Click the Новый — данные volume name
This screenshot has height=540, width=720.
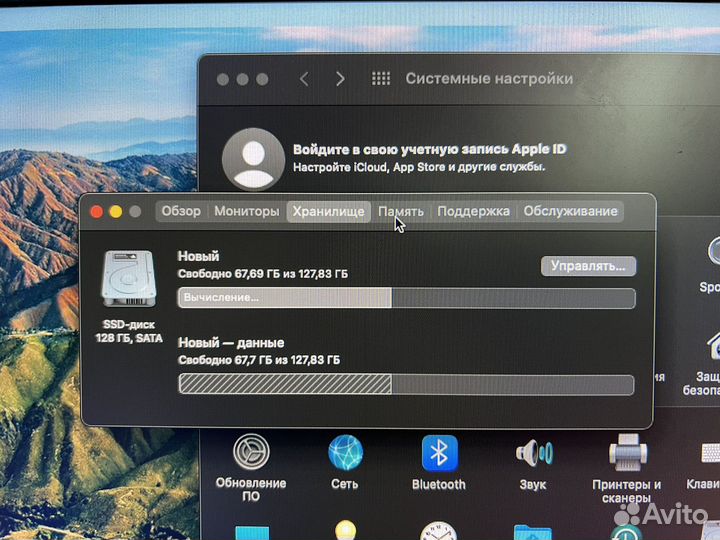231,343
